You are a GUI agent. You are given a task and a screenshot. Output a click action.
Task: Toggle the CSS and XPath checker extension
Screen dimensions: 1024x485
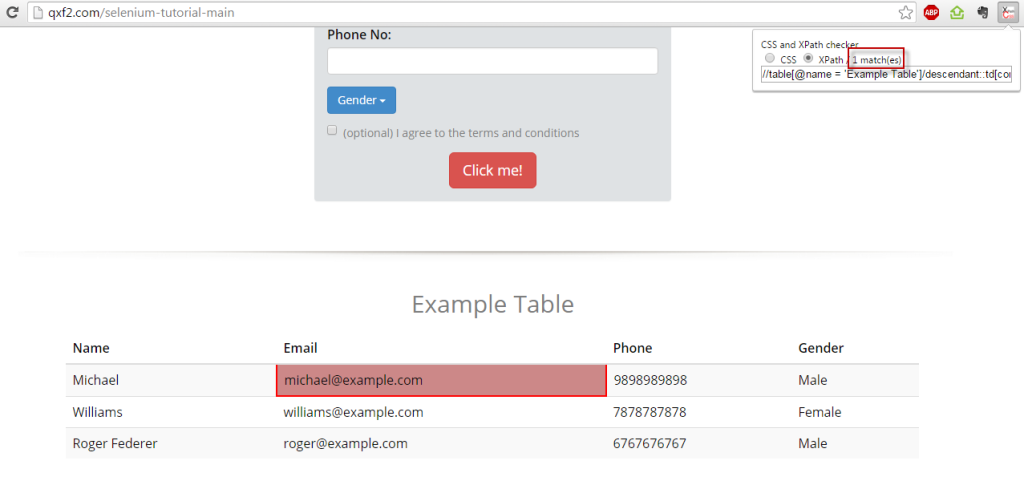tap(1008, 13)
